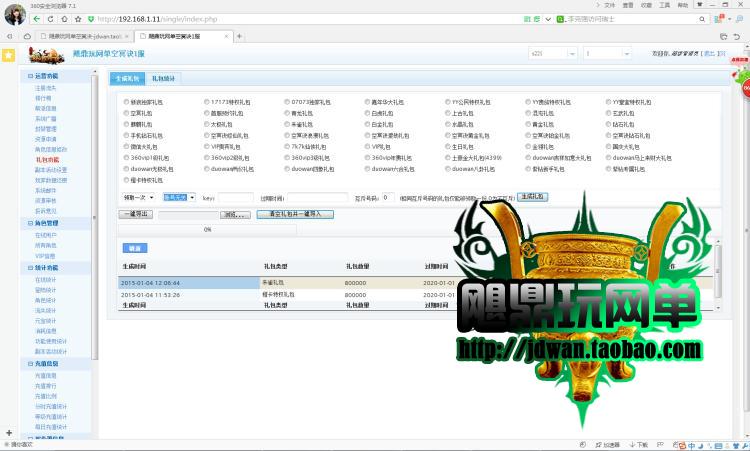750x451 pixels.
Task: Open the dropdown showing 1 in header
Action: point(607,54)
